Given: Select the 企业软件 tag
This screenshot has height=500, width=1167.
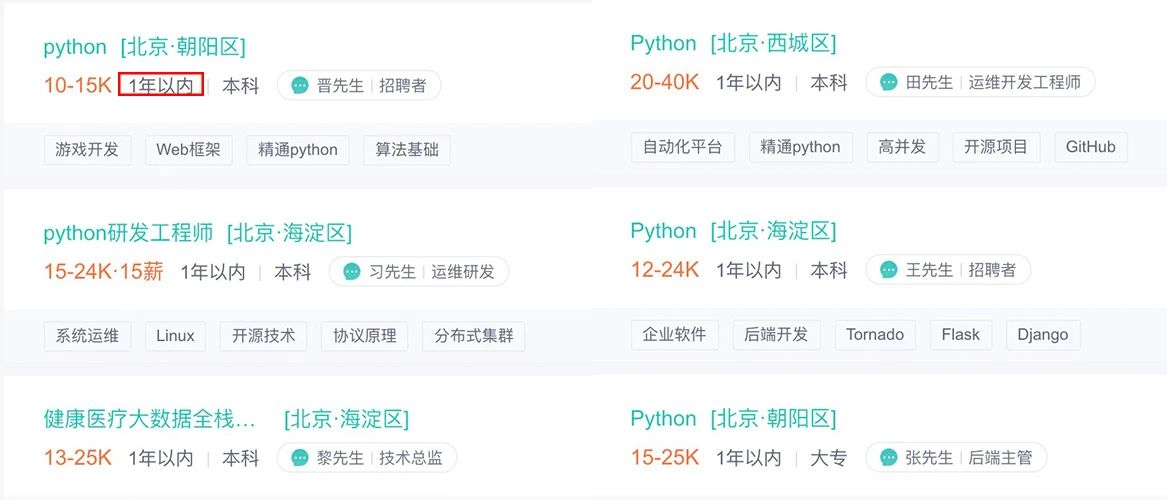Looking at the screenshot, I should [674, 335].
